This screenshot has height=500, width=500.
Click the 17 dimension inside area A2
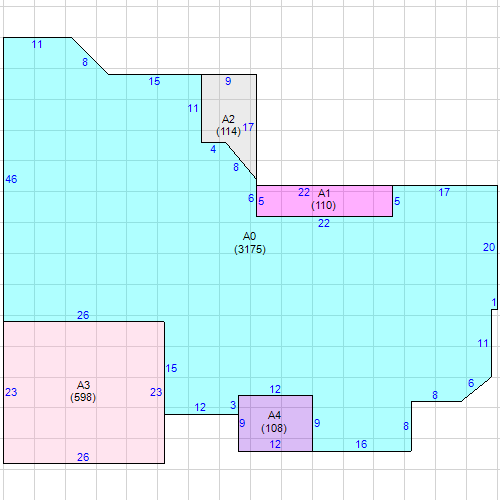pyautogui.click(x=248, y=127)
